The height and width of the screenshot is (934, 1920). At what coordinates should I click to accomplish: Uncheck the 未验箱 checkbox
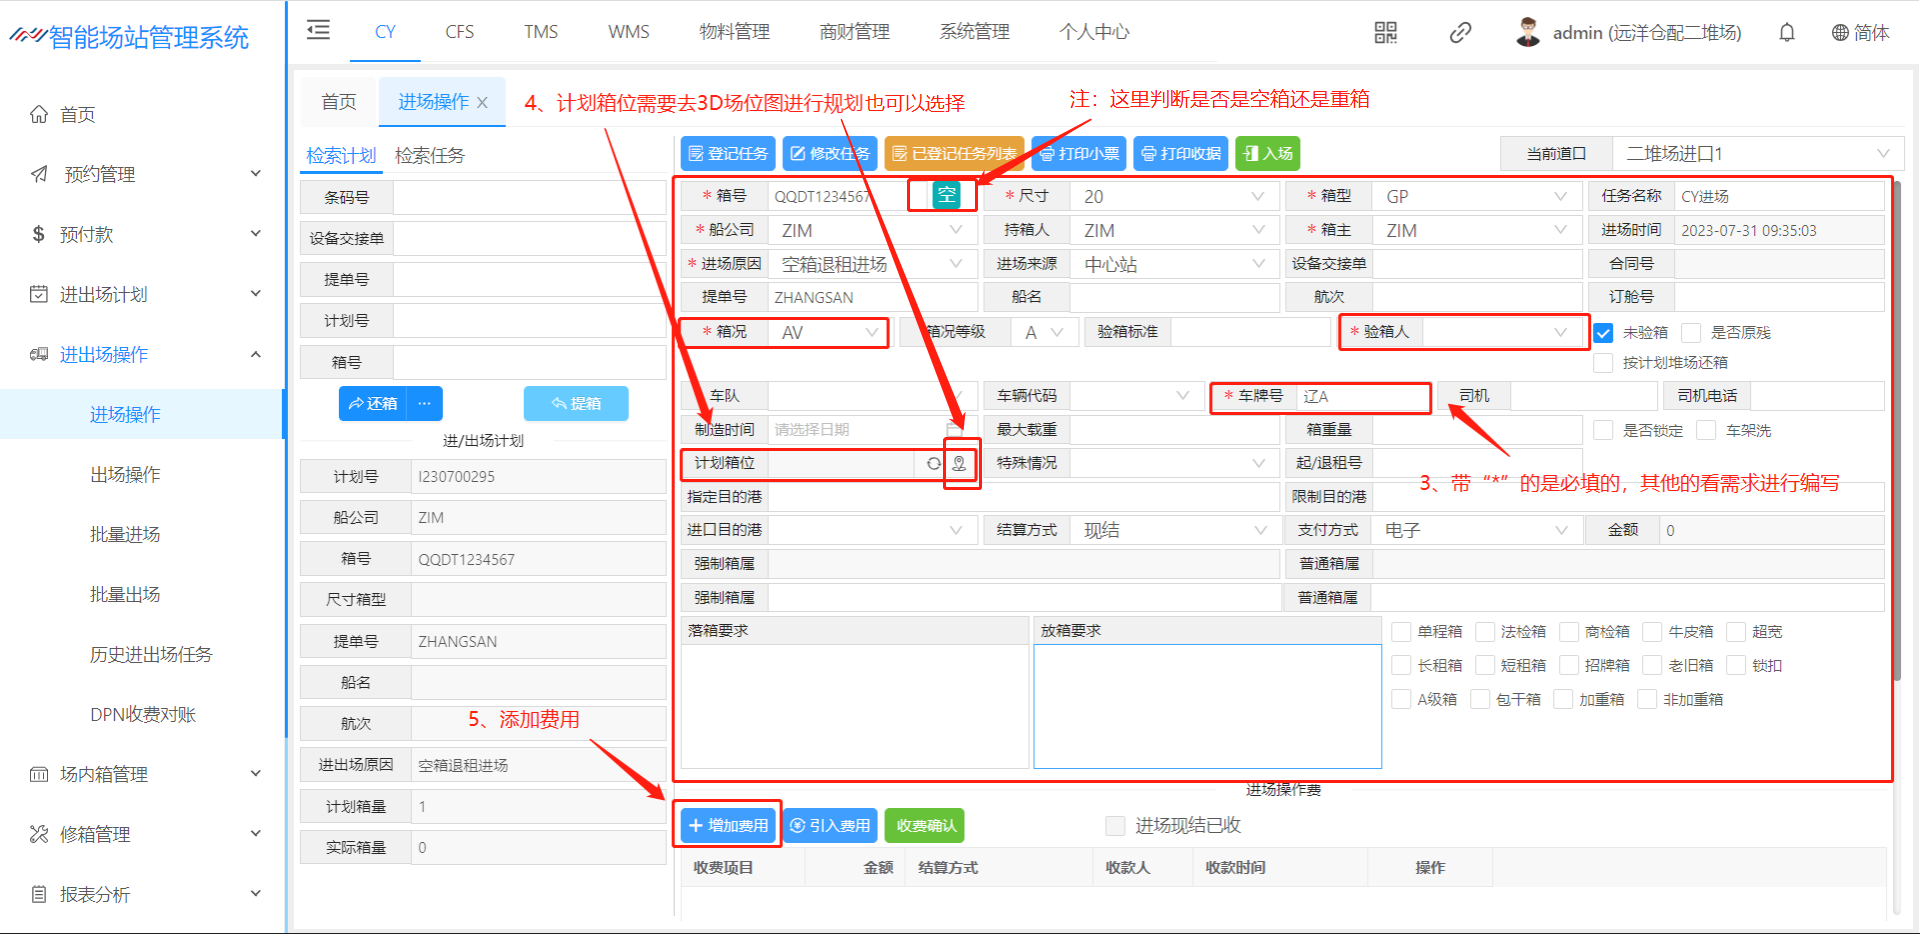click(1603, 333)
